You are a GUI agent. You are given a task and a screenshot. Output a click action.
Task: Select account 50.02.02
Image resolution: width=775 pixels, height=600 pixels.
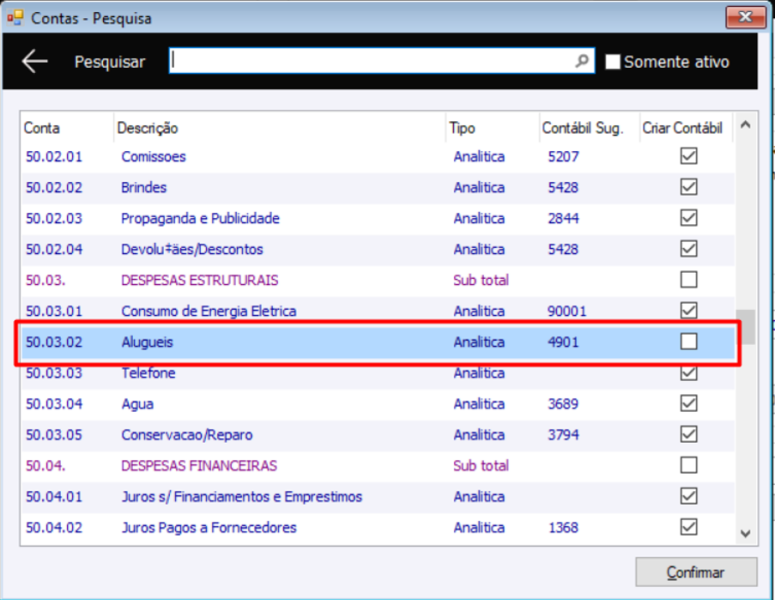tap(54, 187)
